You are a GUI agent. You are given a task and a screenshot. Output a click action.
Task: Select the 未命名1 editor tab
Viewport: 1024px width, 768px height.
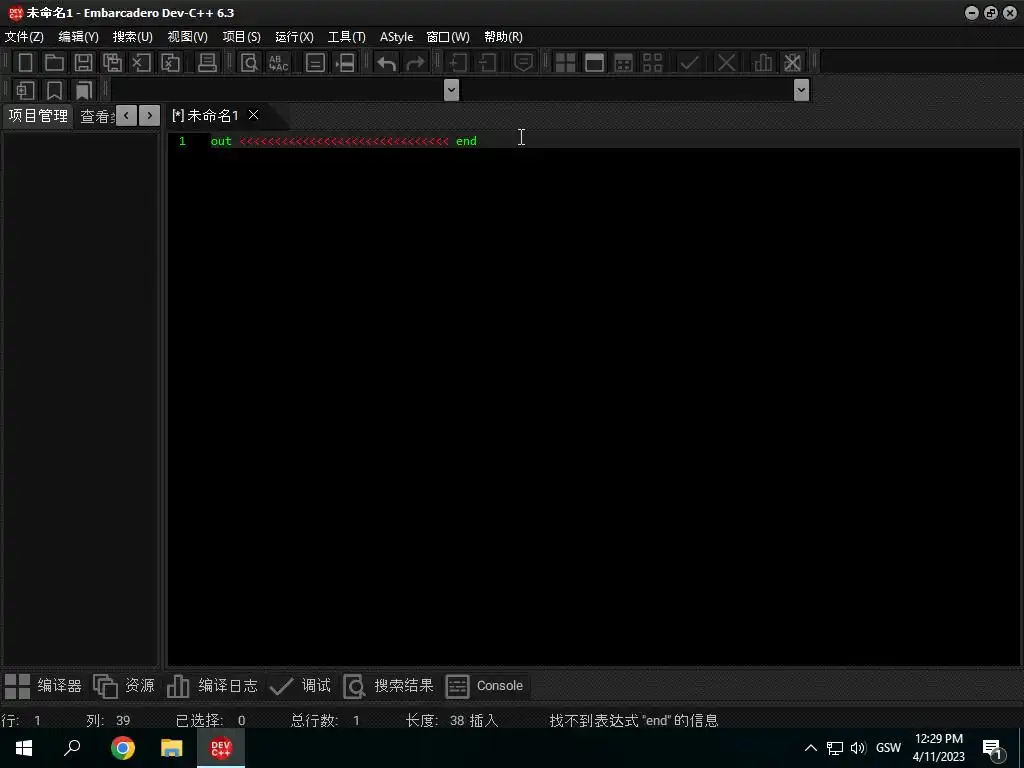tap(205, 116)
